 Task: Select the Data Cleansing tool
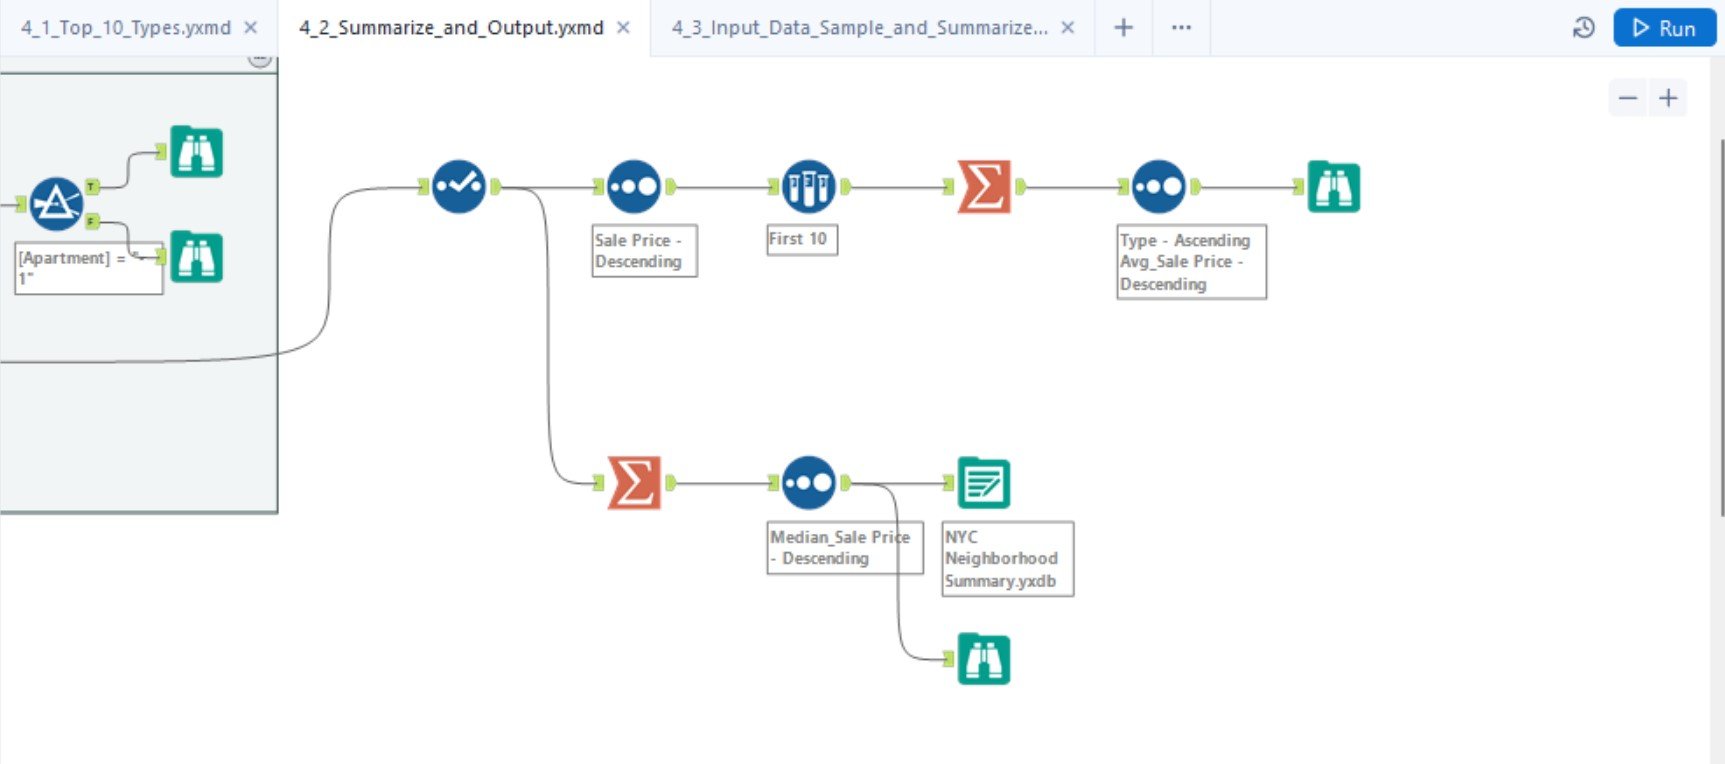[459, 186]
